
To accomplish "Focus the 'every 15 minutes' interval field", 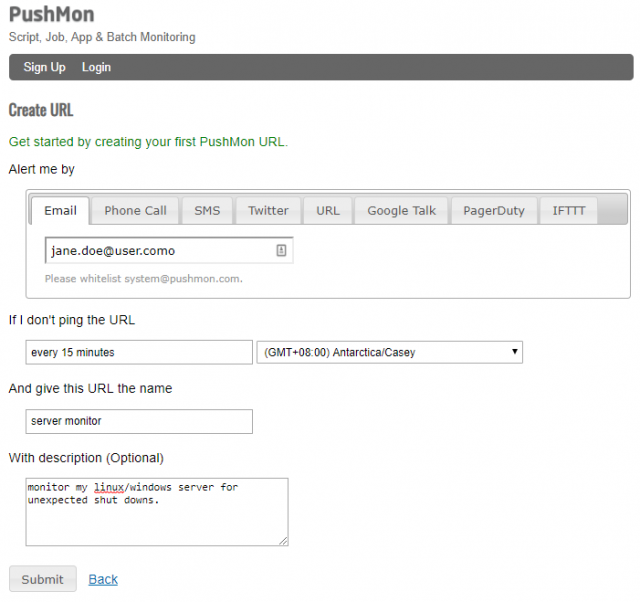I will point(139,352).
